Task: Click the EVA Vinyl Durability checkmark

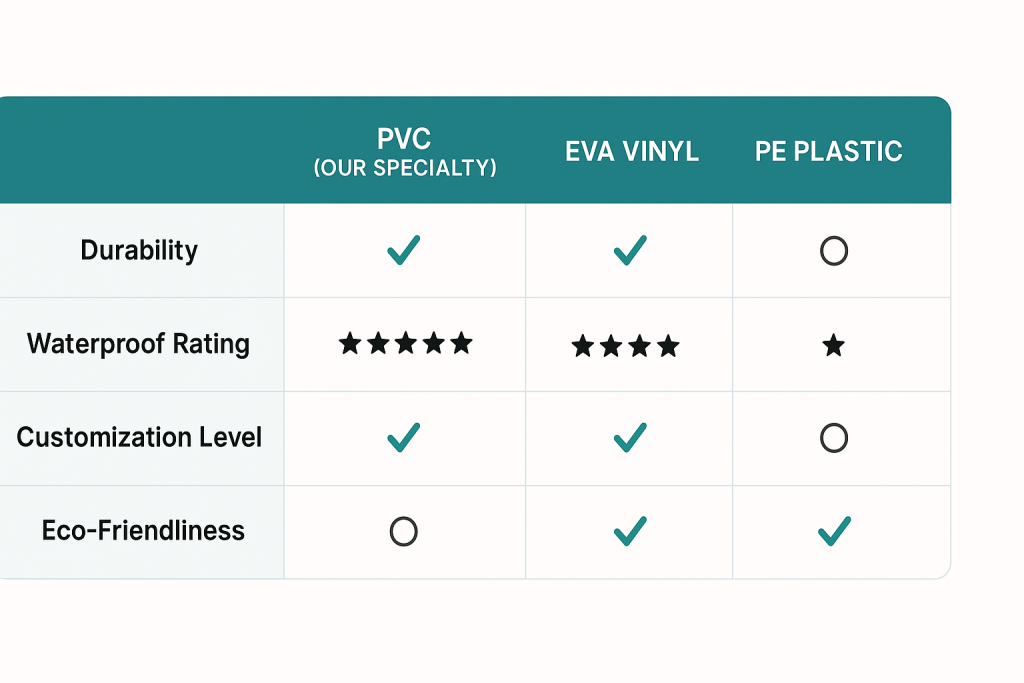Action: coord(629,250)
